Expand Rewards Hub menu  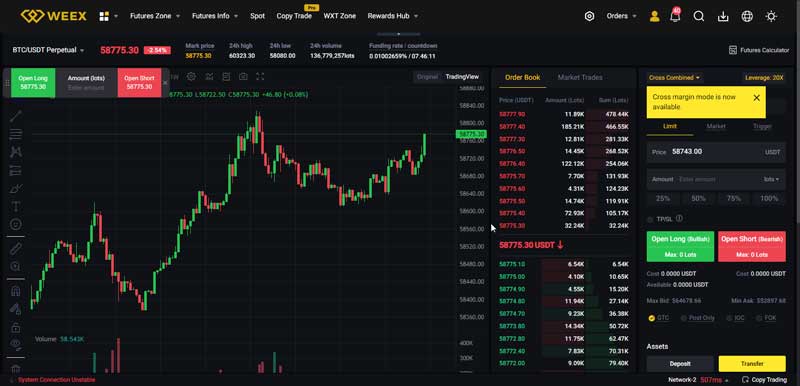[393, 16]
